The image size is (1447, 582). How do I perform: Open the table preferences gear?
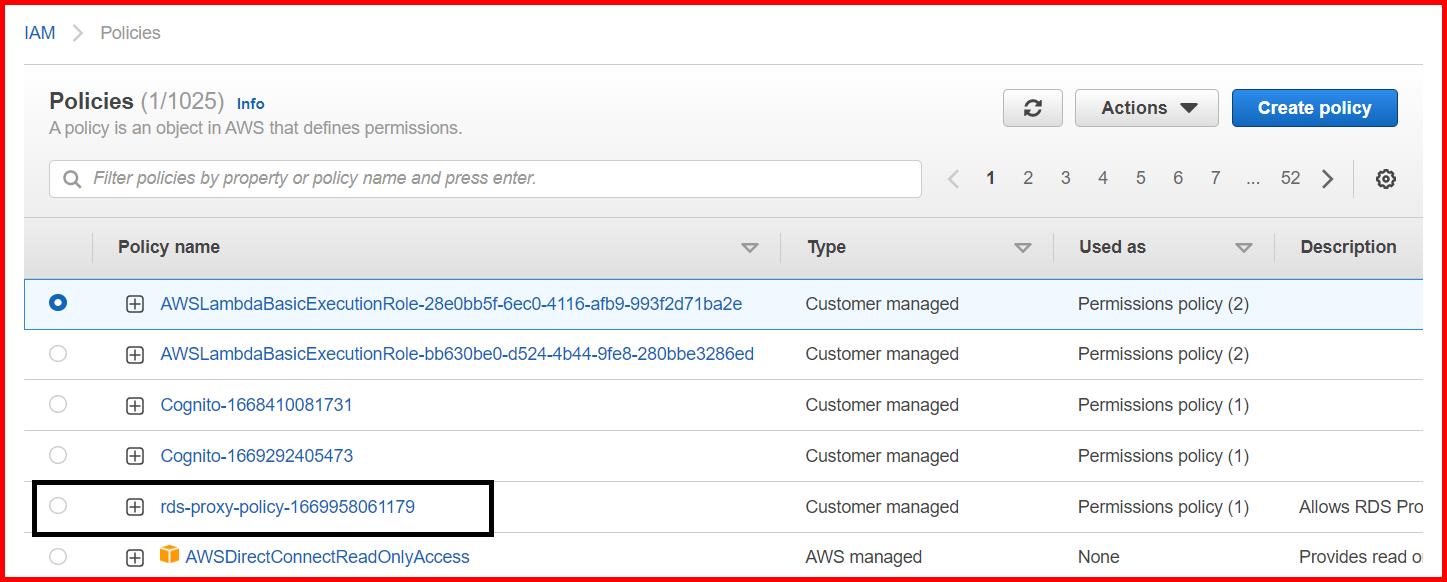pyautogui.click(x=1386, y=177)
